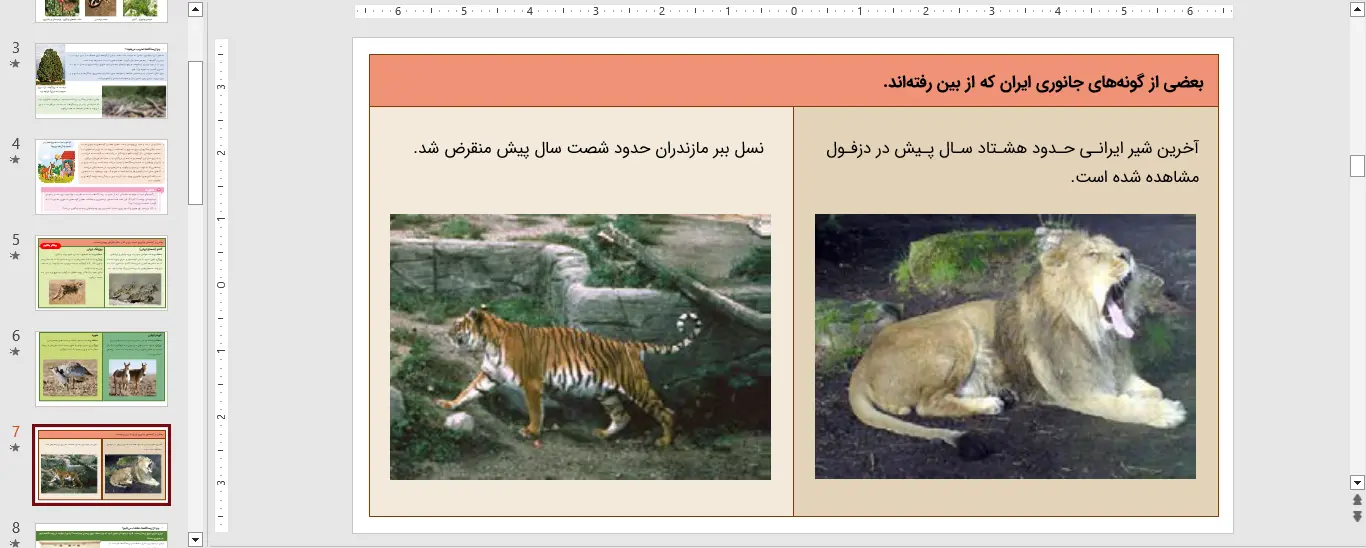Click slide number 4 label in panel
Image resolution: width=1366 pixels, height=548 pixels.
pyautogui.click(x=15, y=144)
